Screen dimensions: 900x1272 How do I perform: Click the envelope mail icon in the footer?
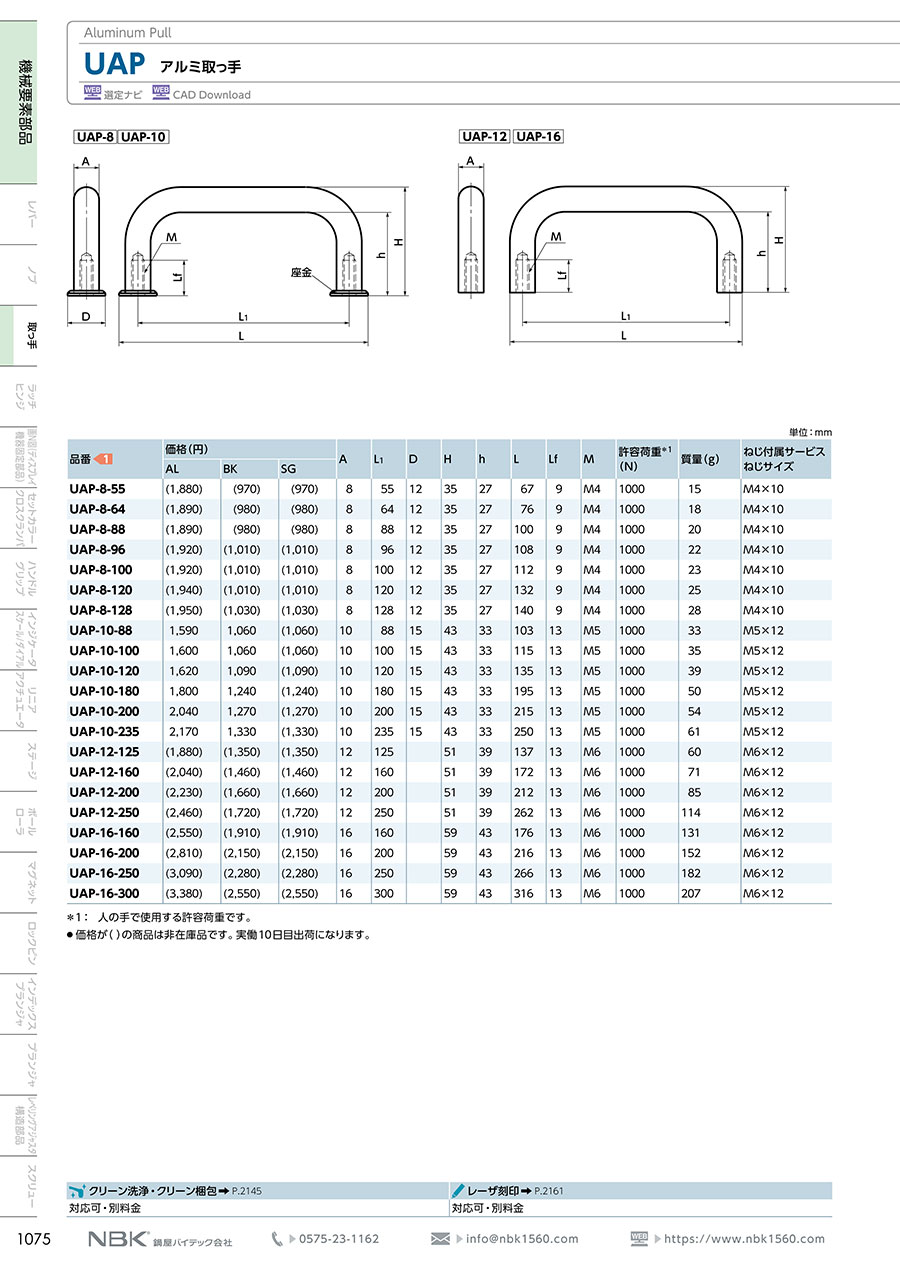click(x=441, y=1239)
